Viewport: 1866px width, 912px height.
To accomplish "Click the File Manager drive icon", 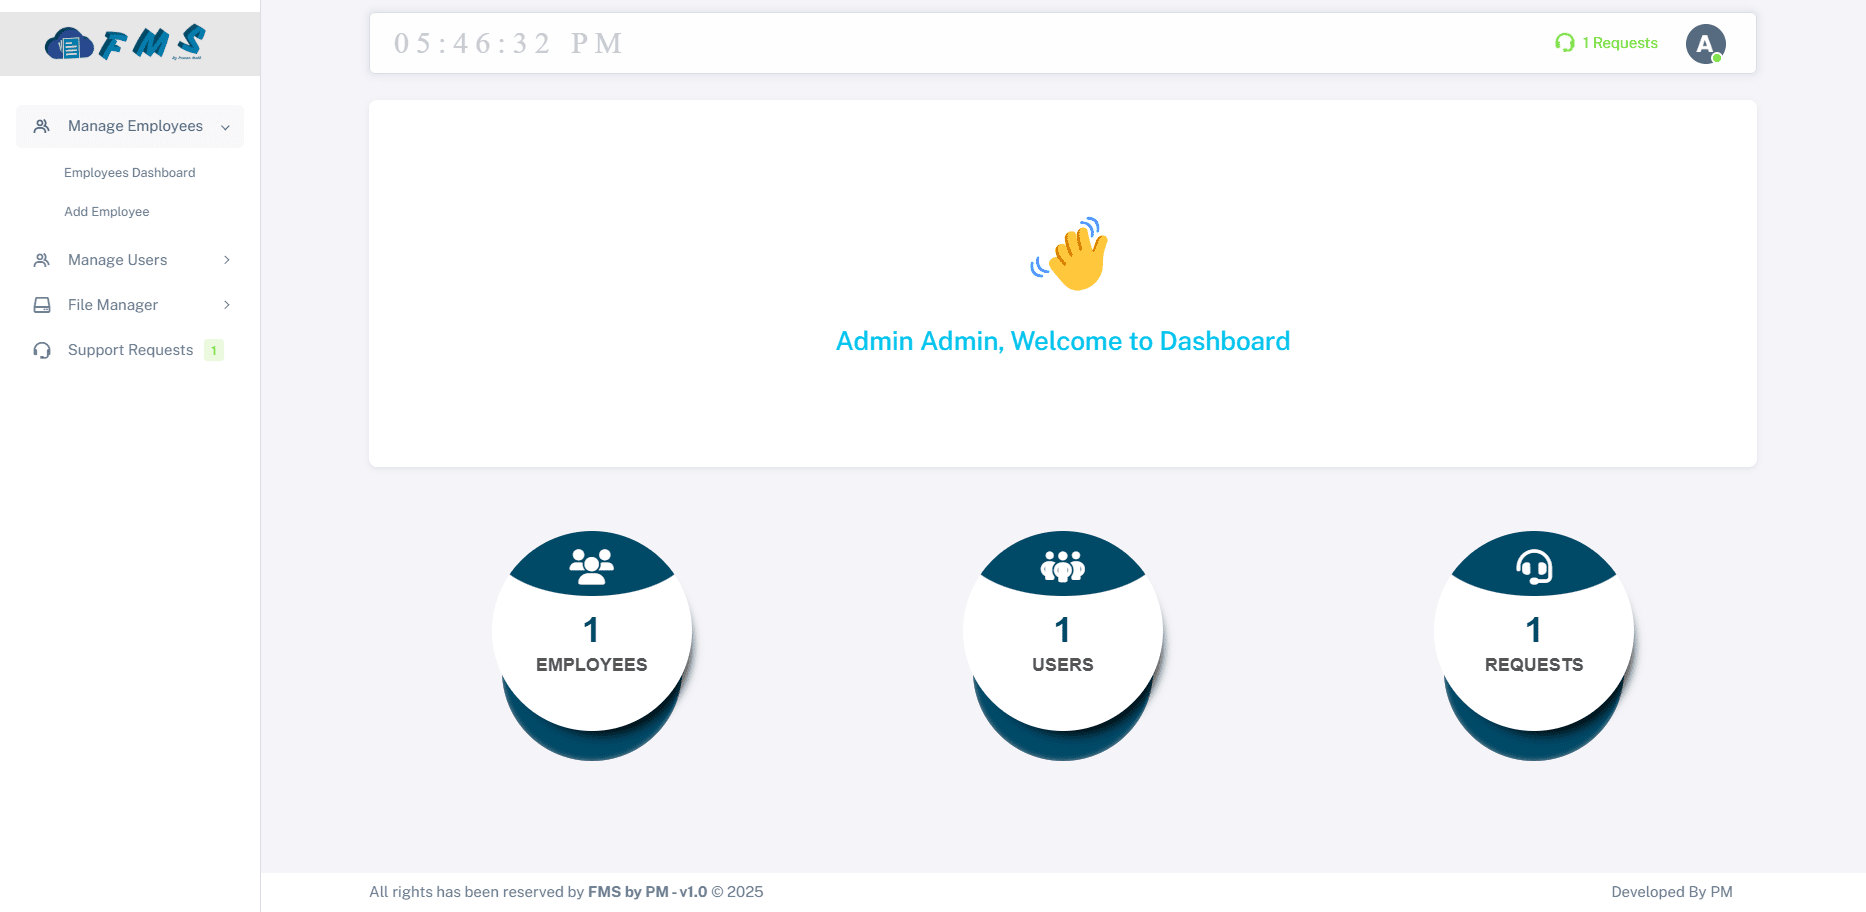I will point(42,305).
